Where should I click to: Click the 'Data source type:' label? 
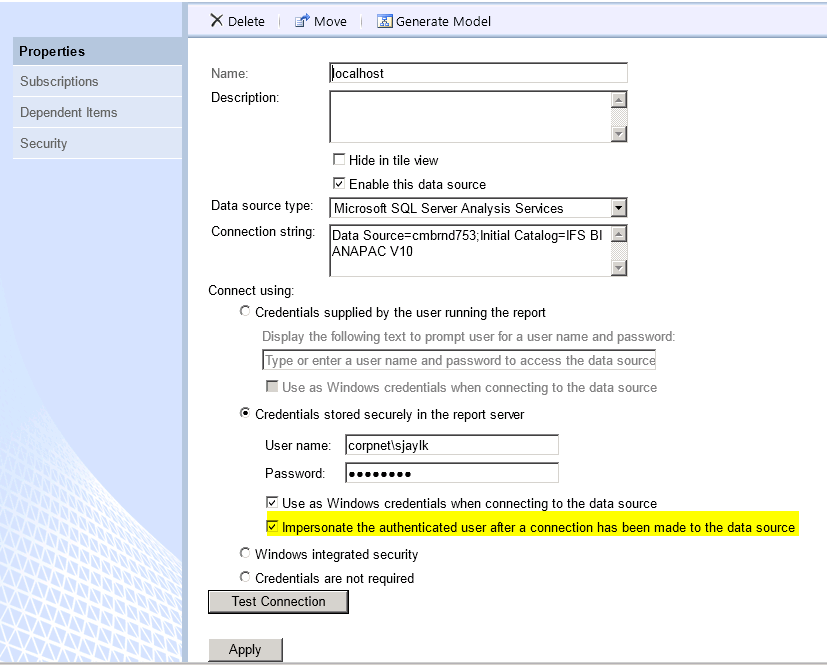pos(262,206)
